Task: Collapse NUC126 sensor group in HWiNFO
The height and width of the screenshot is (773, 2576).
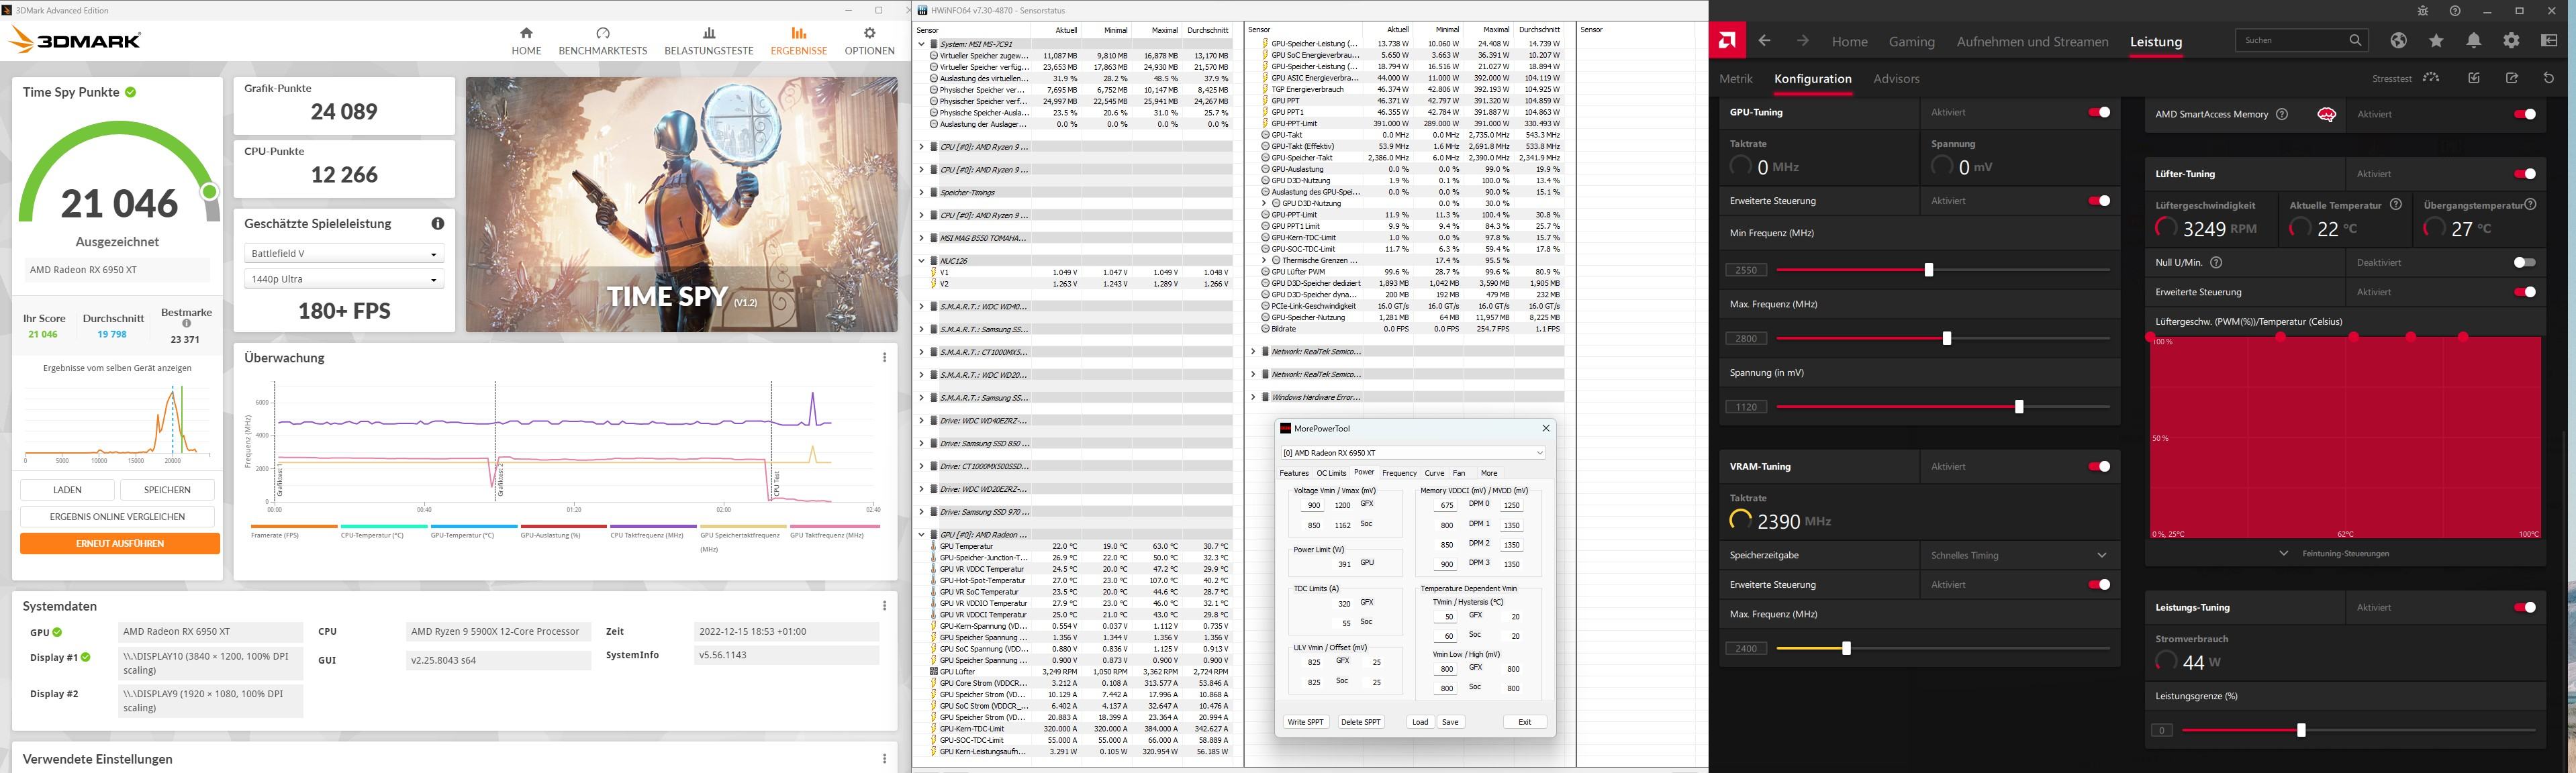Action: tap(921, 261)
